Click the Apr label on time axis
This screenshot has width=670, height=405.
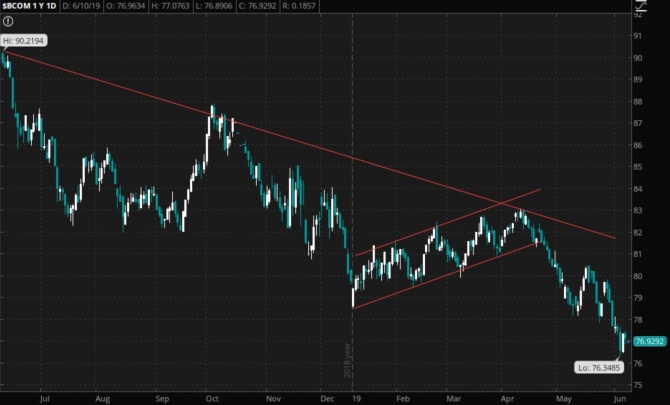tap(507, 399)
